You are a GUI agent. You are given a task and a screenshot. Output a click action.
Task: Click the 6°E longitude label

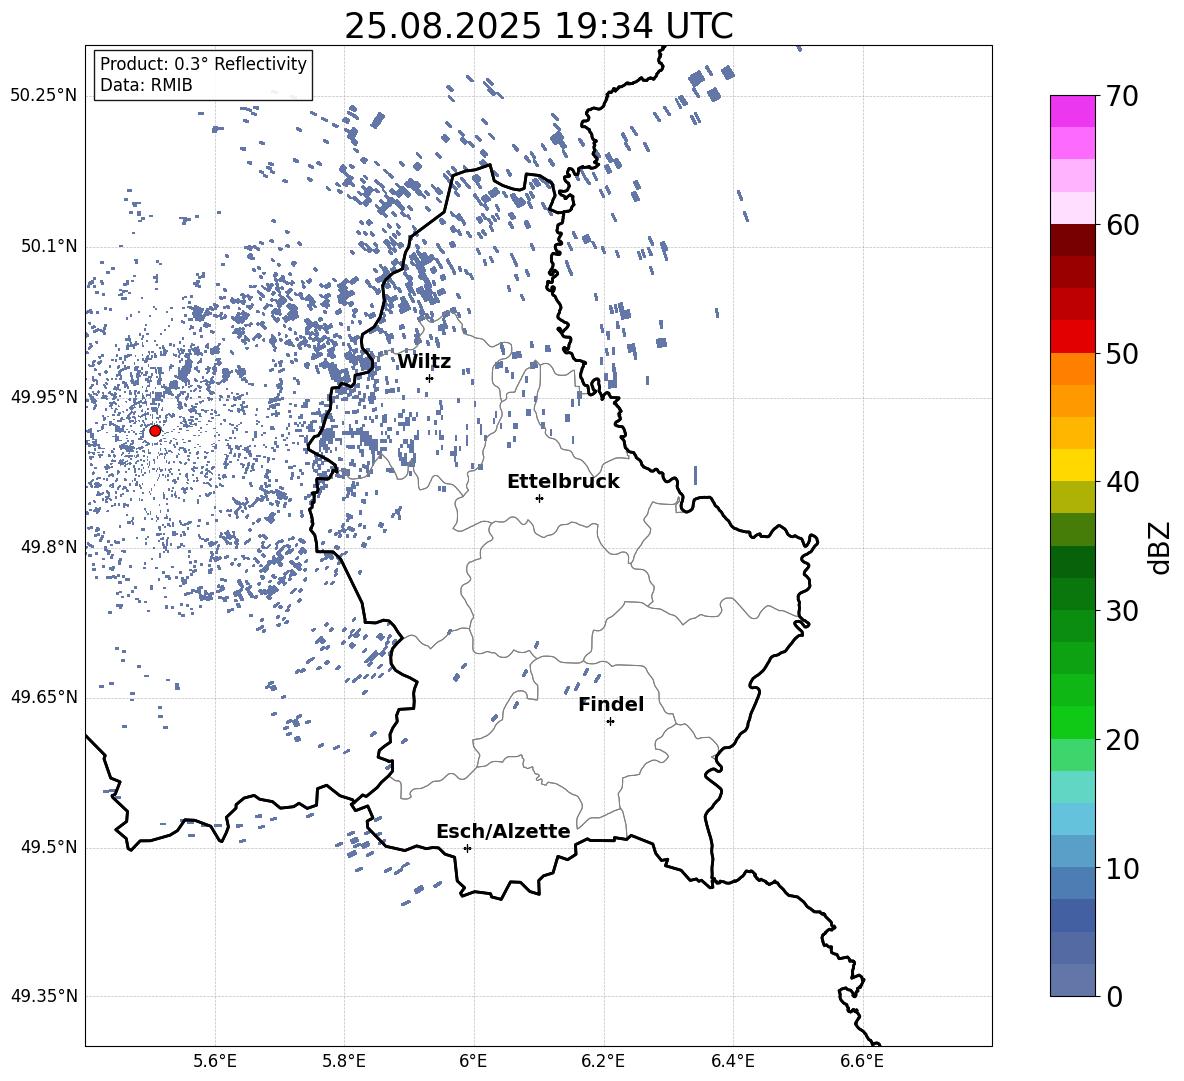coord(473,1061)
